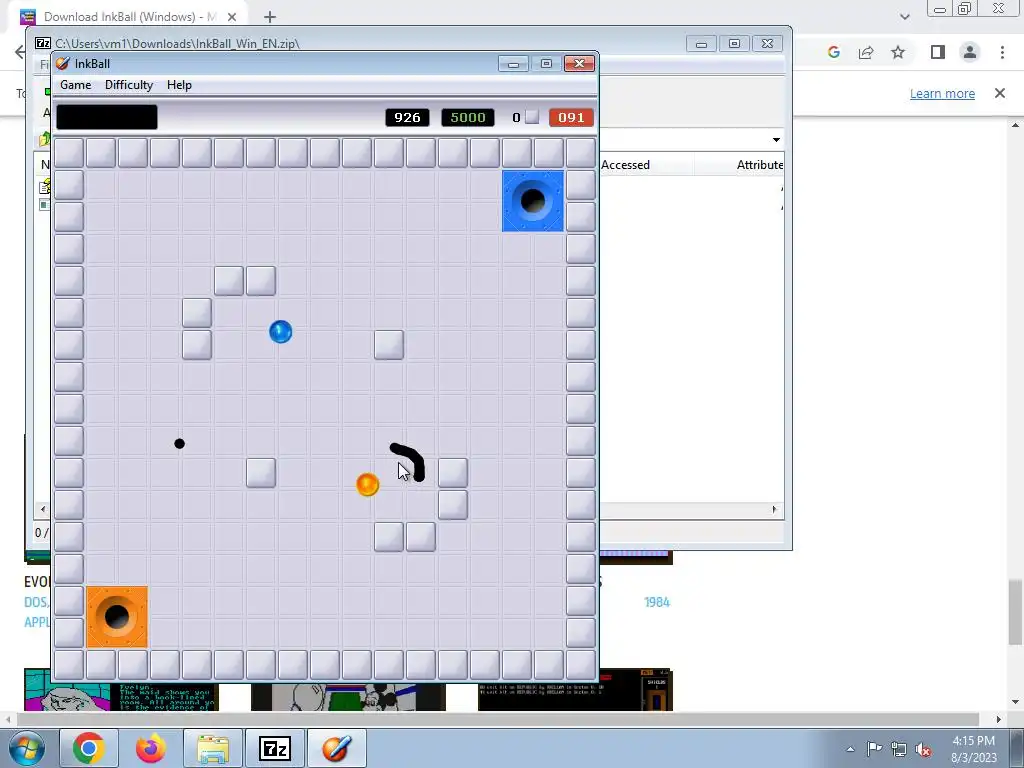
Task: Click the Learn more link
Action: pyautogui.click(x=942, y=93)
